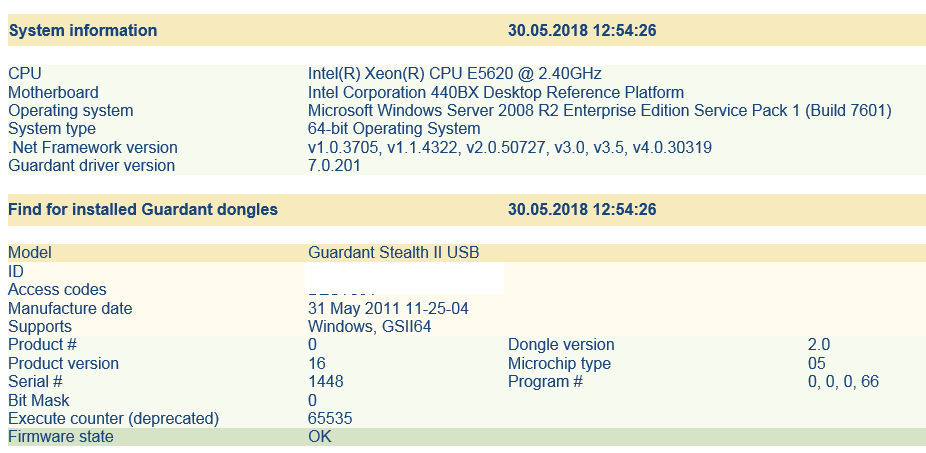
Task: Click the Microchip type value 05
Action: pyautogui.click(x=817, y=364)
